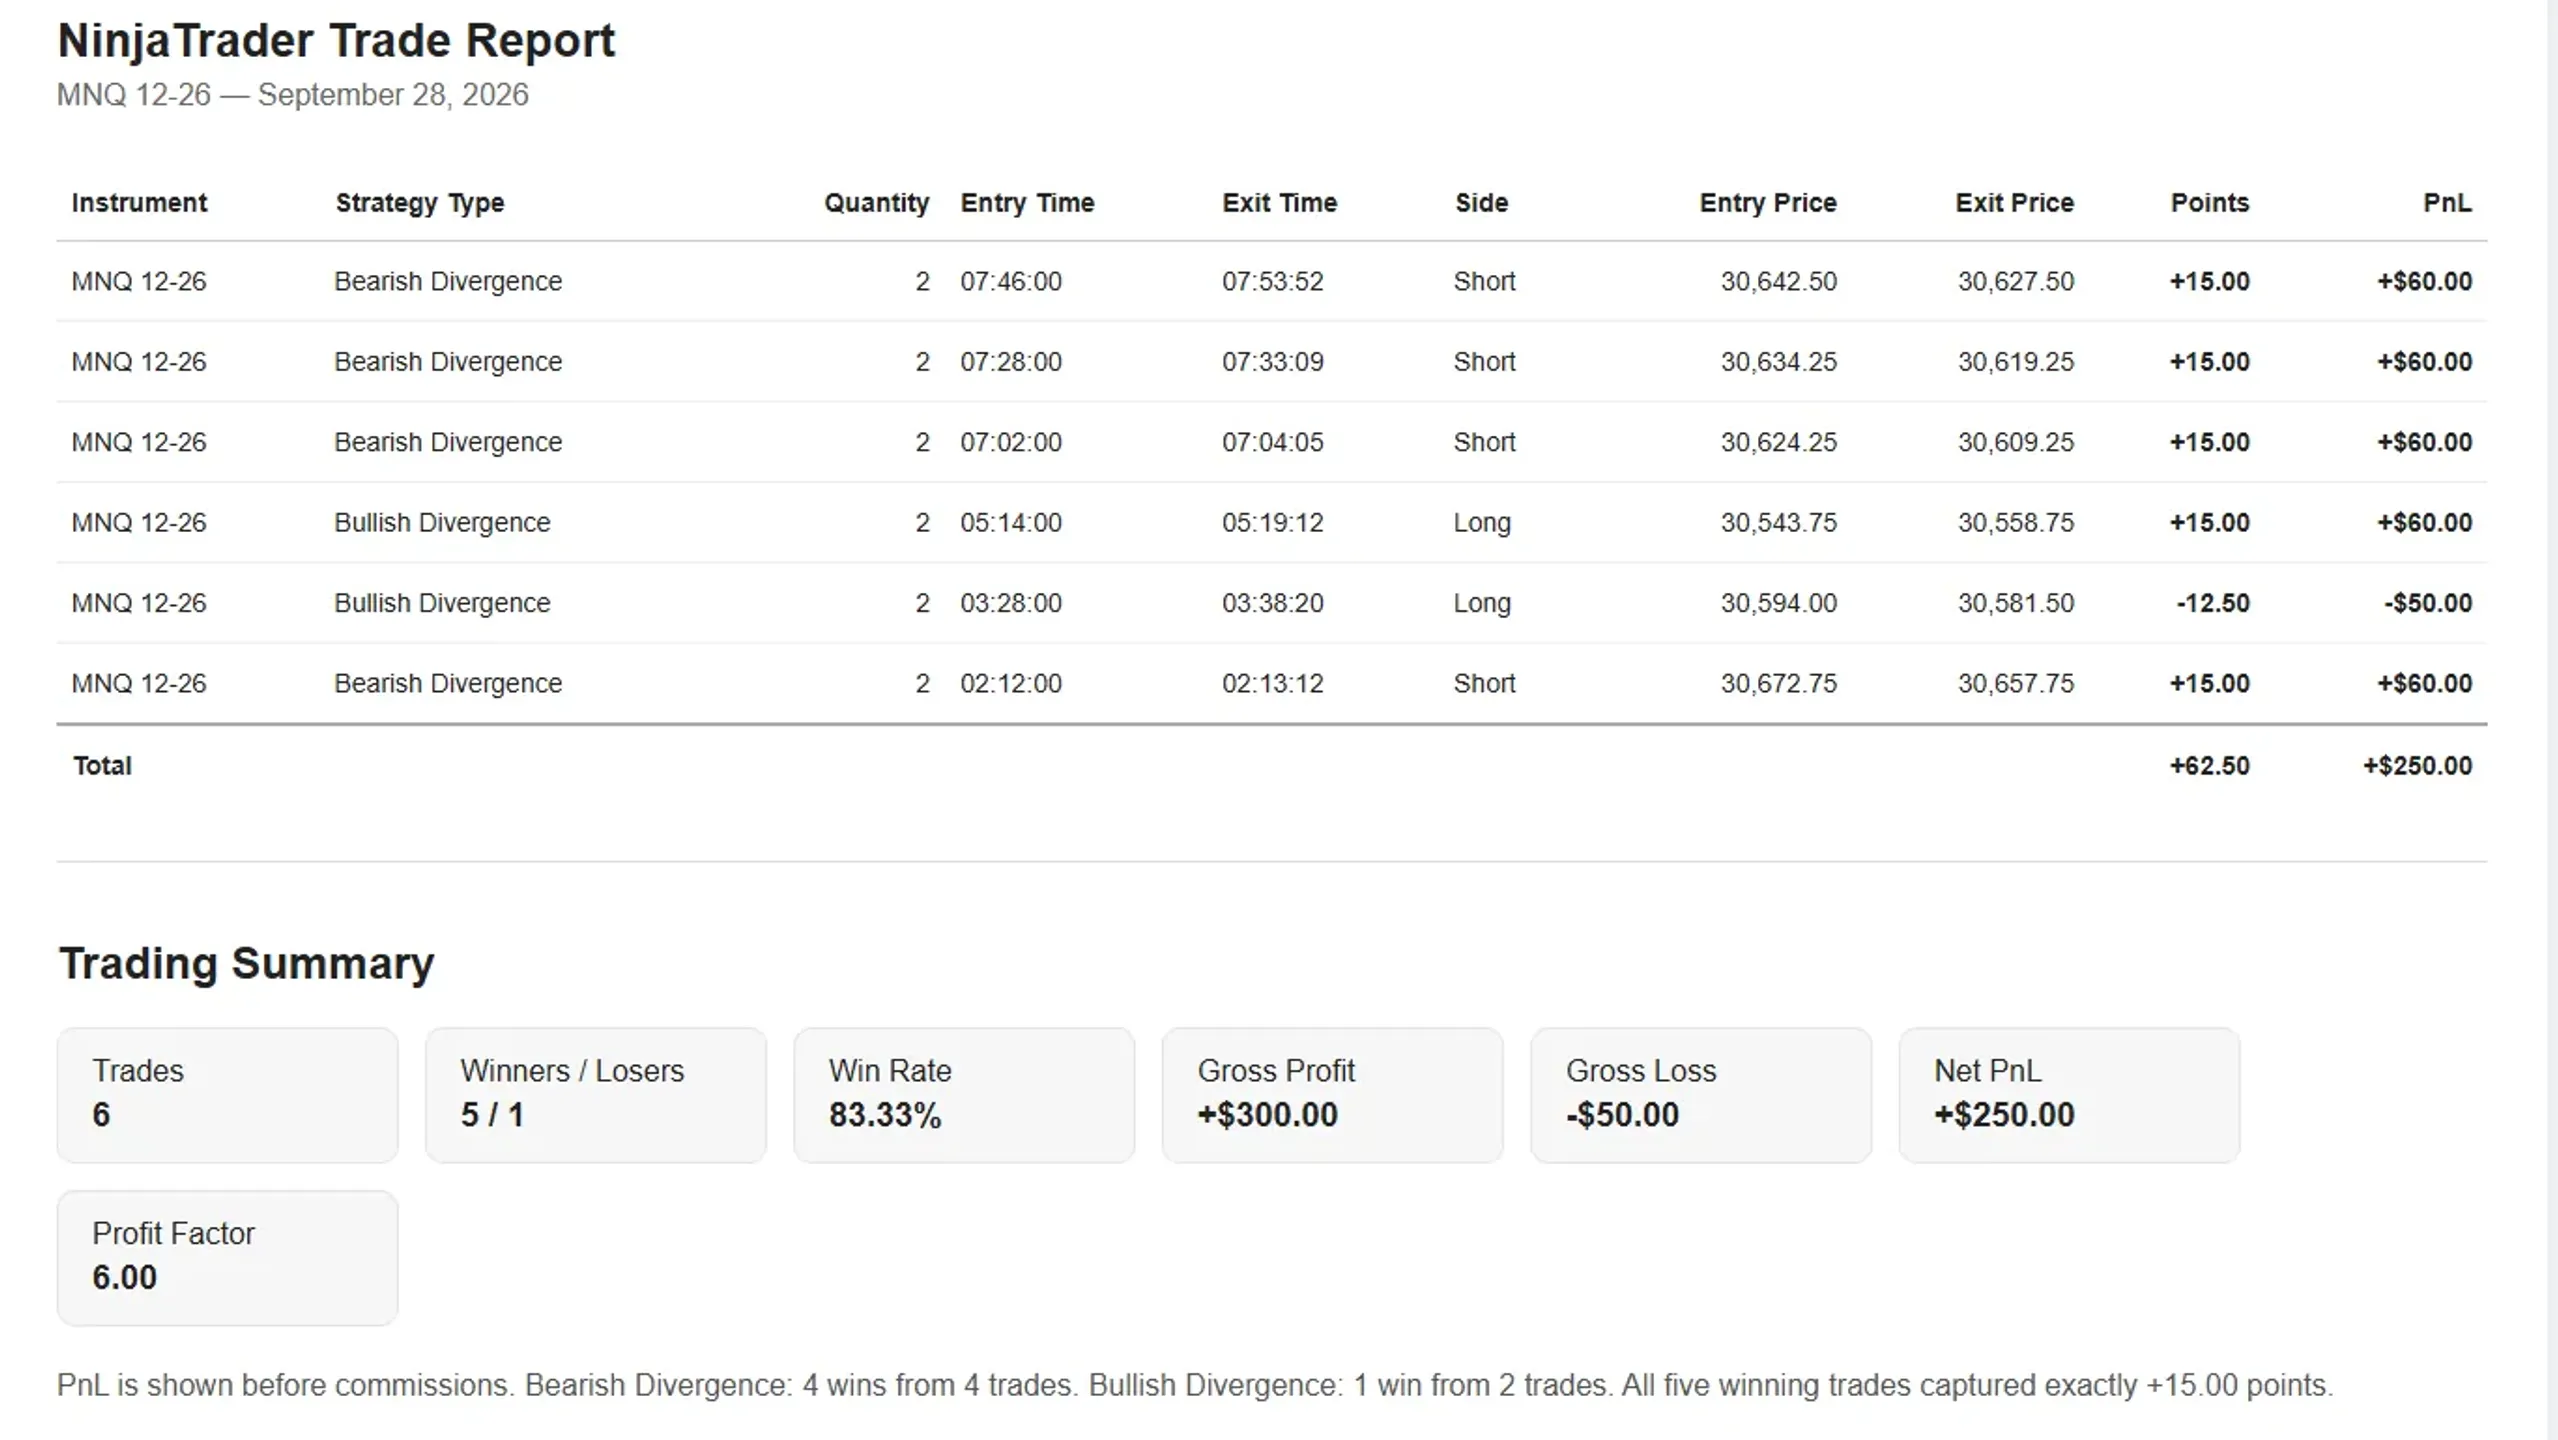Click the -$50.00 PnL cell in the table
Screen dimensions: 2558x1440
2427,603
